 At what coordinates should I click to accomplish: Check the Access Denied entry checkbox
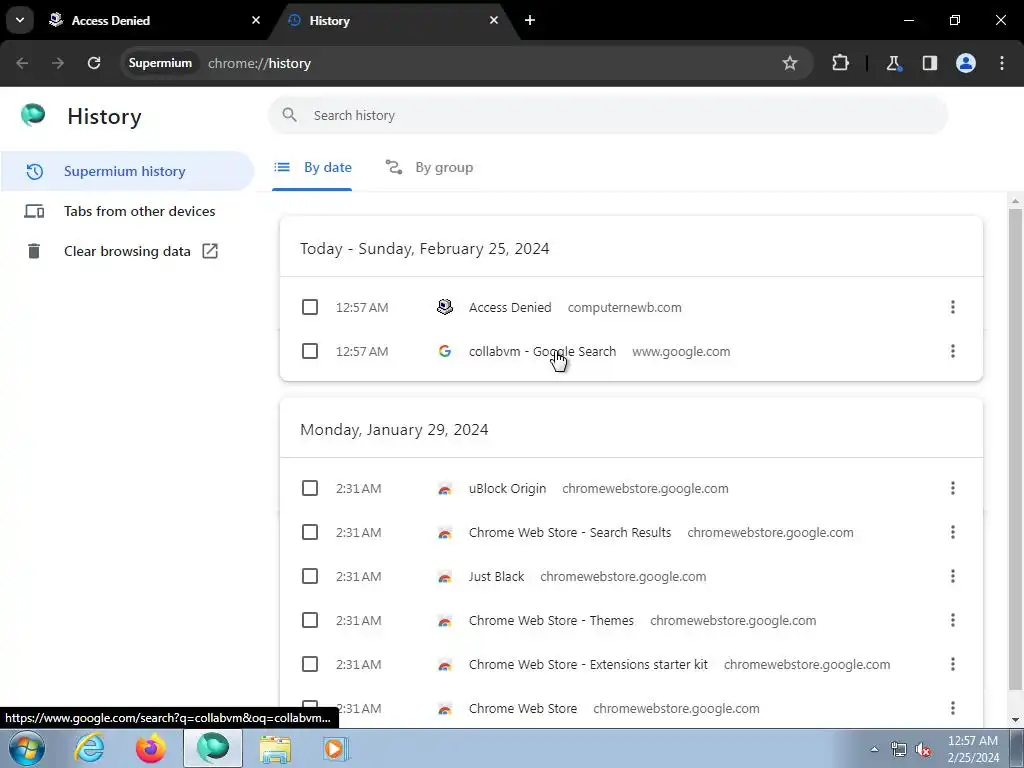click(x=310, y=307)
